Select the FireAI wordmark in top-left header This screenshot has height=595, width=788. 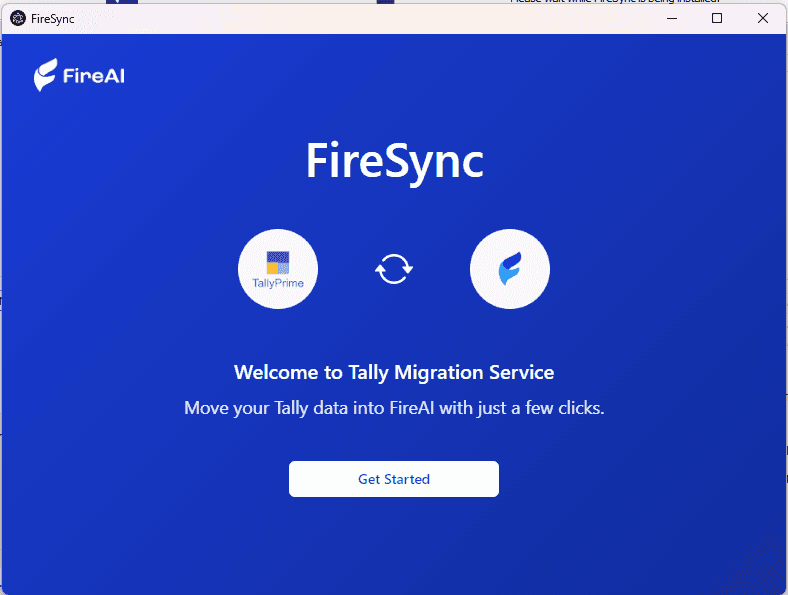tap(93, 77)
